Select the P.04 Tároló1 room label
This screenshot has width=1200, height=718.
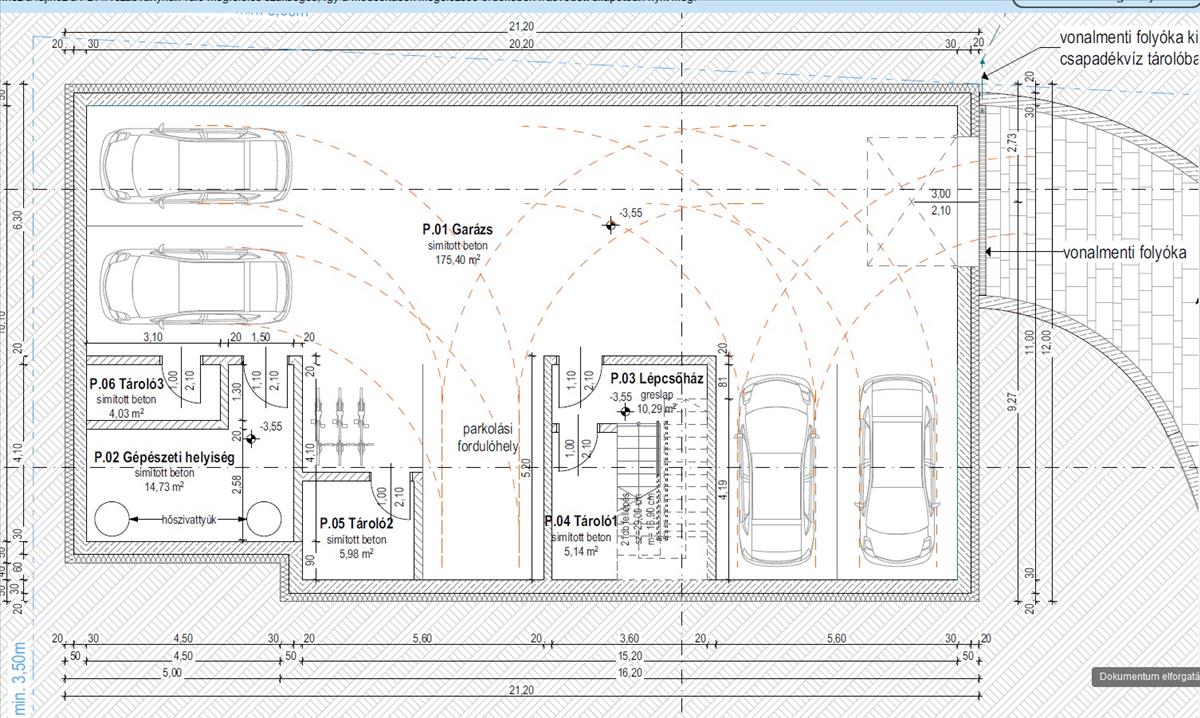point(579,521)
